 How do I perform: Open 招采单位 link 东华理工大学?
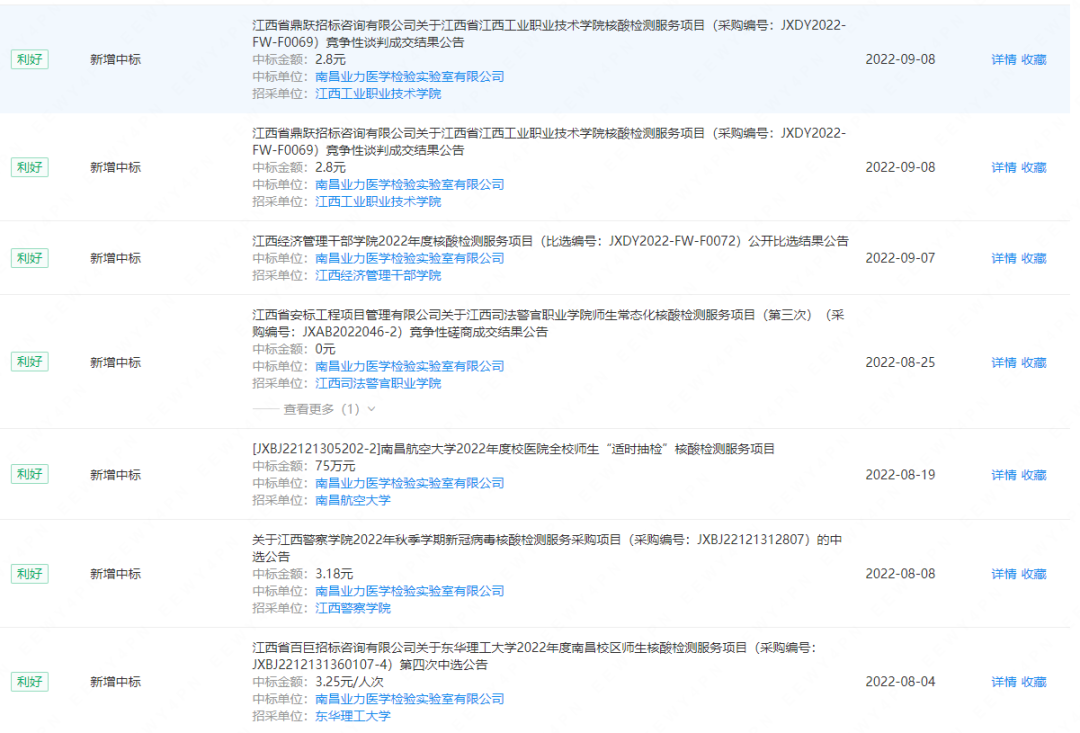353,716
